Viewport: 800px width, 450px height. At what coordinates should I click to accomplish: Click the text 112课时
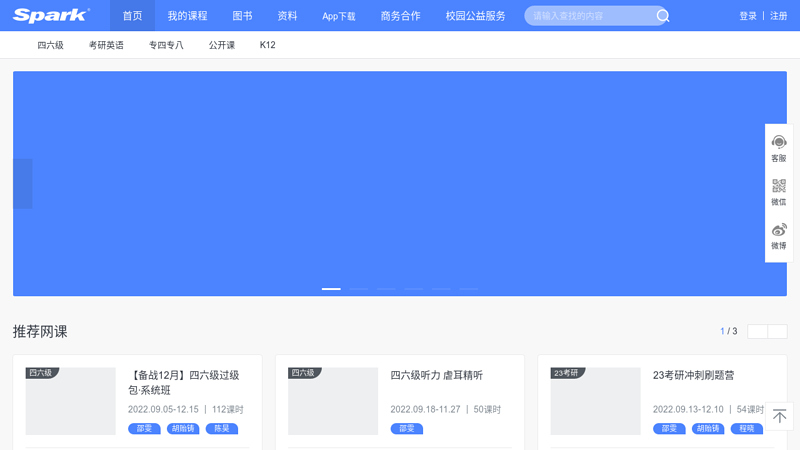pos(228,409)
